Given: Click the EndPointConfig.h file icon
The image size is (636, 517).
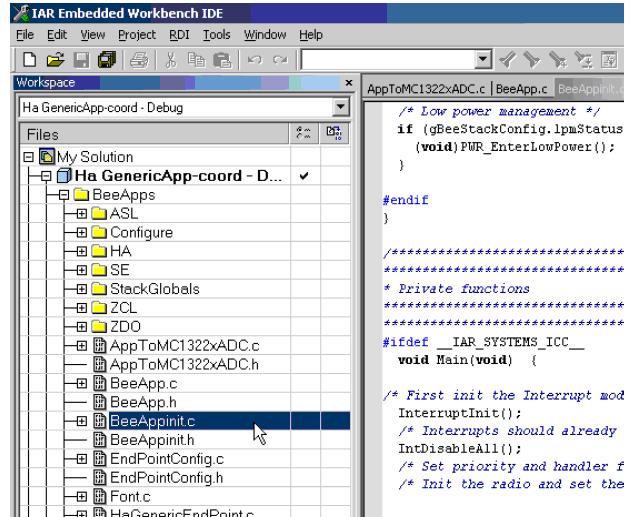Looking at the screenshot, I should [x=100, y=477].
